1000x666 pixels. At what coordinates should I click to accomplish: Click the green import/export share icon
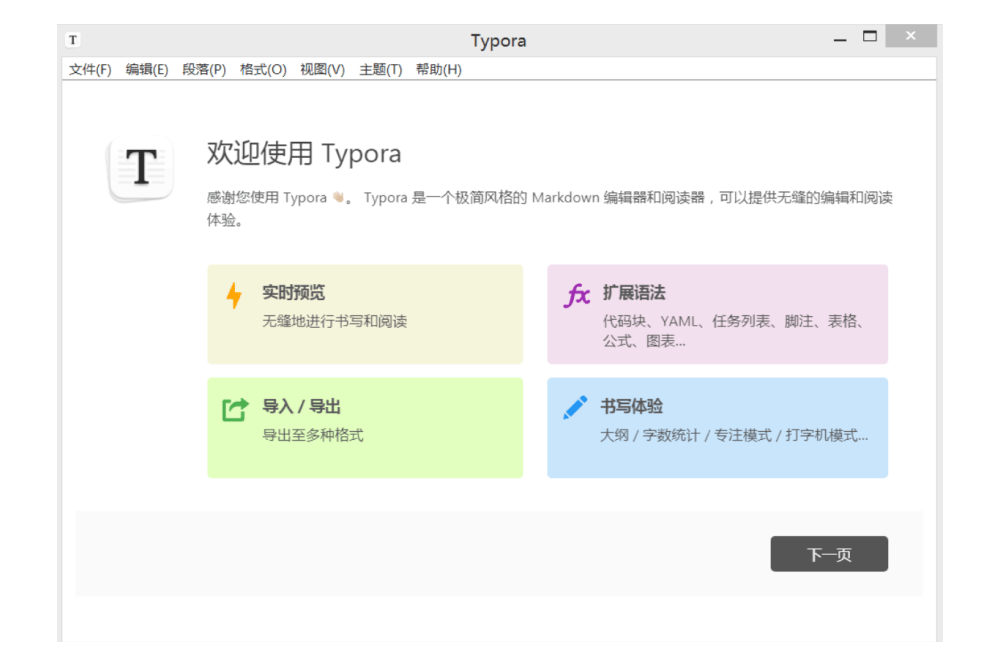pos(234,409)
